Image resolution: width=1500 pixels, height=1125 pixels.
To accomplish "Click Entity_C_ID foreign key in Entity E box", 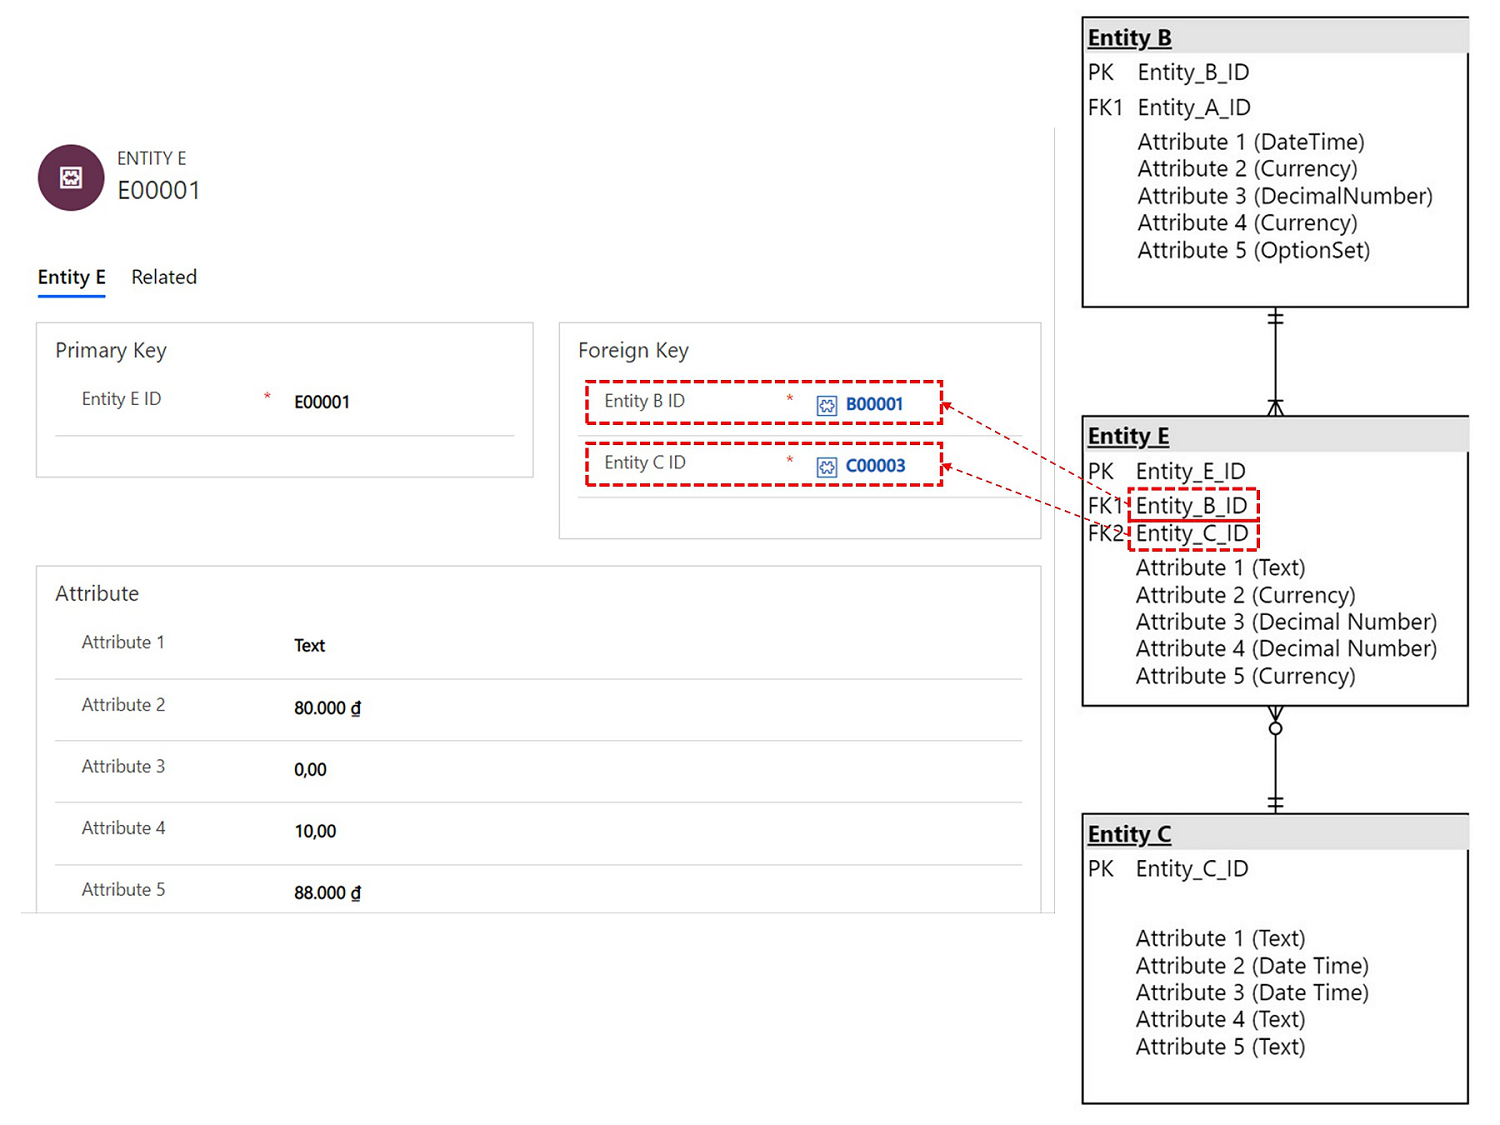I will click(x=1192, y=534).
